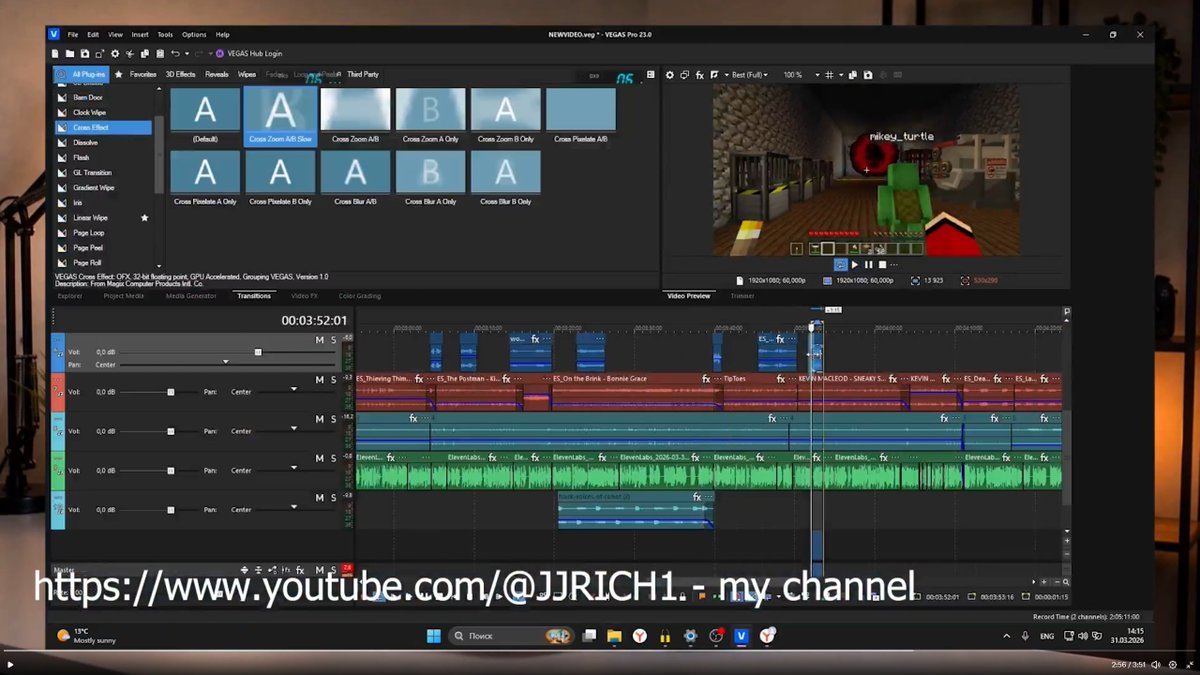Image resolution: width=1200 pixels, height=675 pixels.
Task: Click the Copy icon in main toolbar
Action: pyautogui.click(x=145, y=53)
